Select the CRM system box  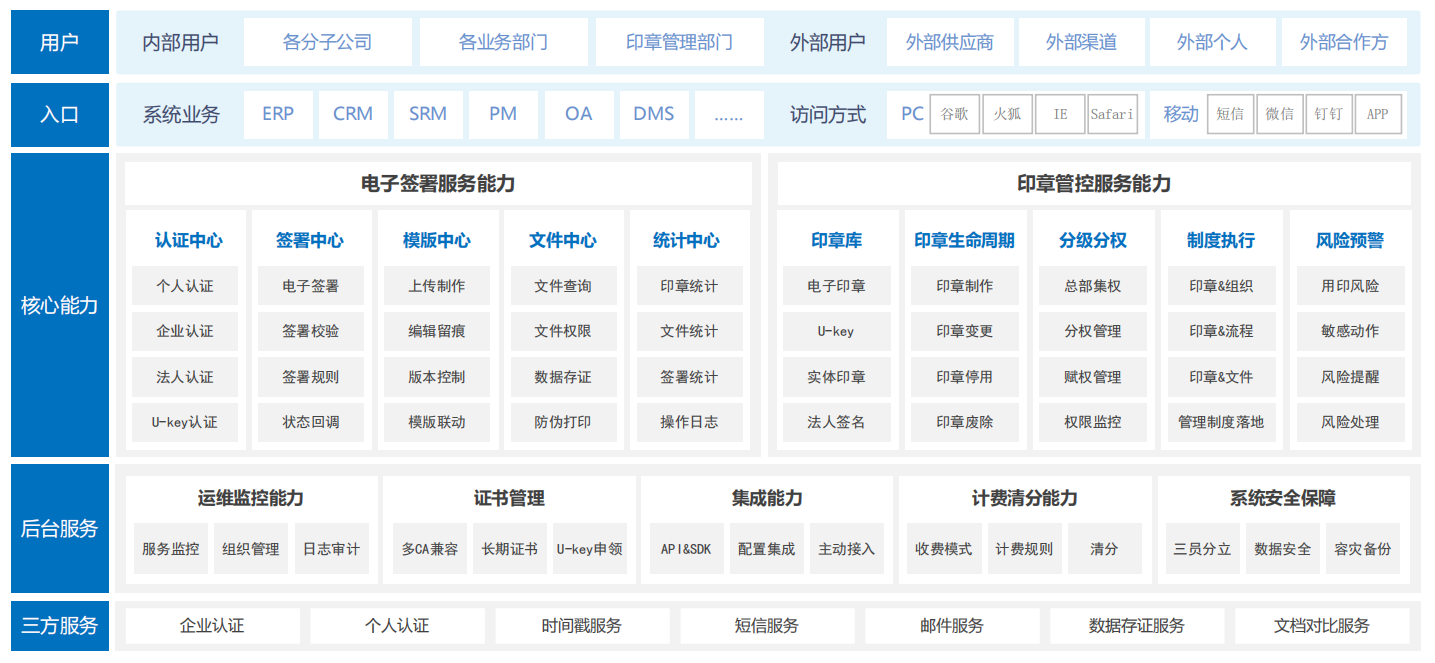tap(353, 114)
